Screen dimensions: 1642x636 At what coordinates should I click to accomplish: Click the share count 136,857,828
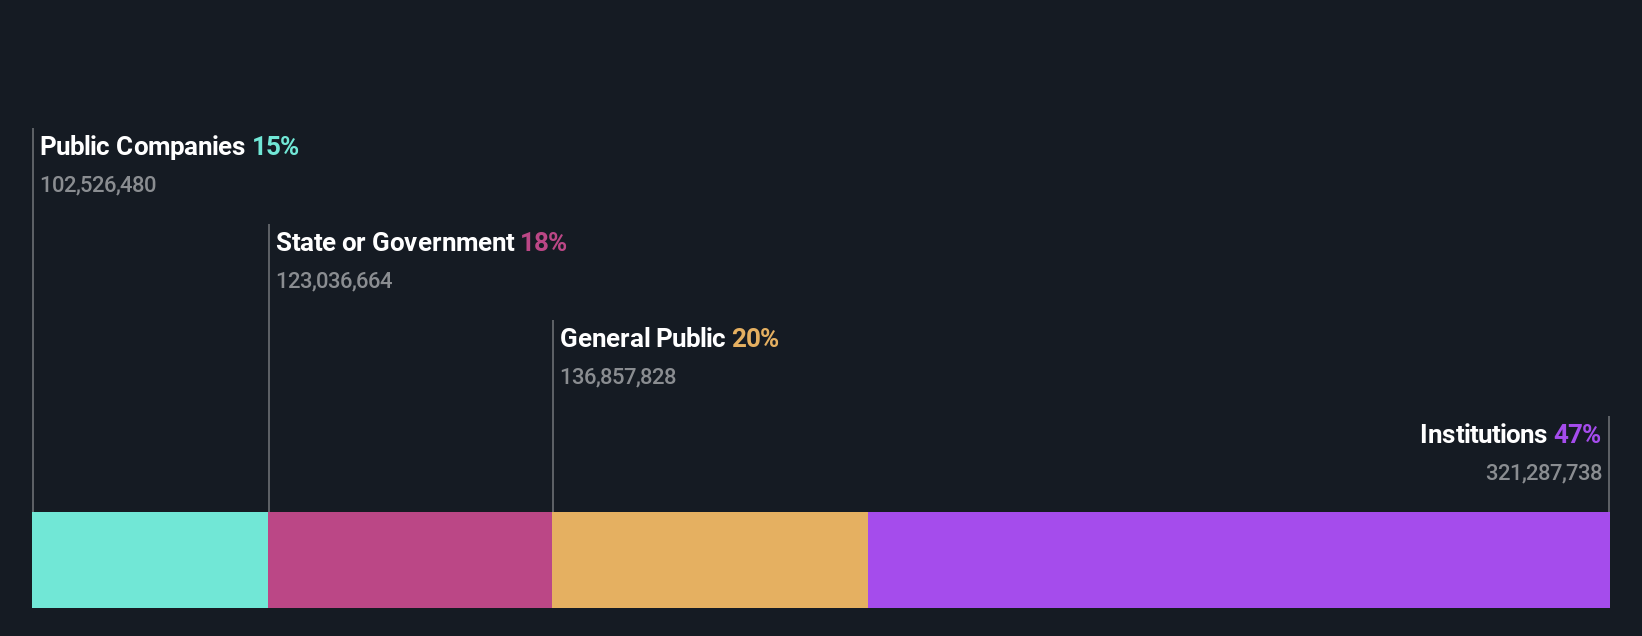pos(618,376)
